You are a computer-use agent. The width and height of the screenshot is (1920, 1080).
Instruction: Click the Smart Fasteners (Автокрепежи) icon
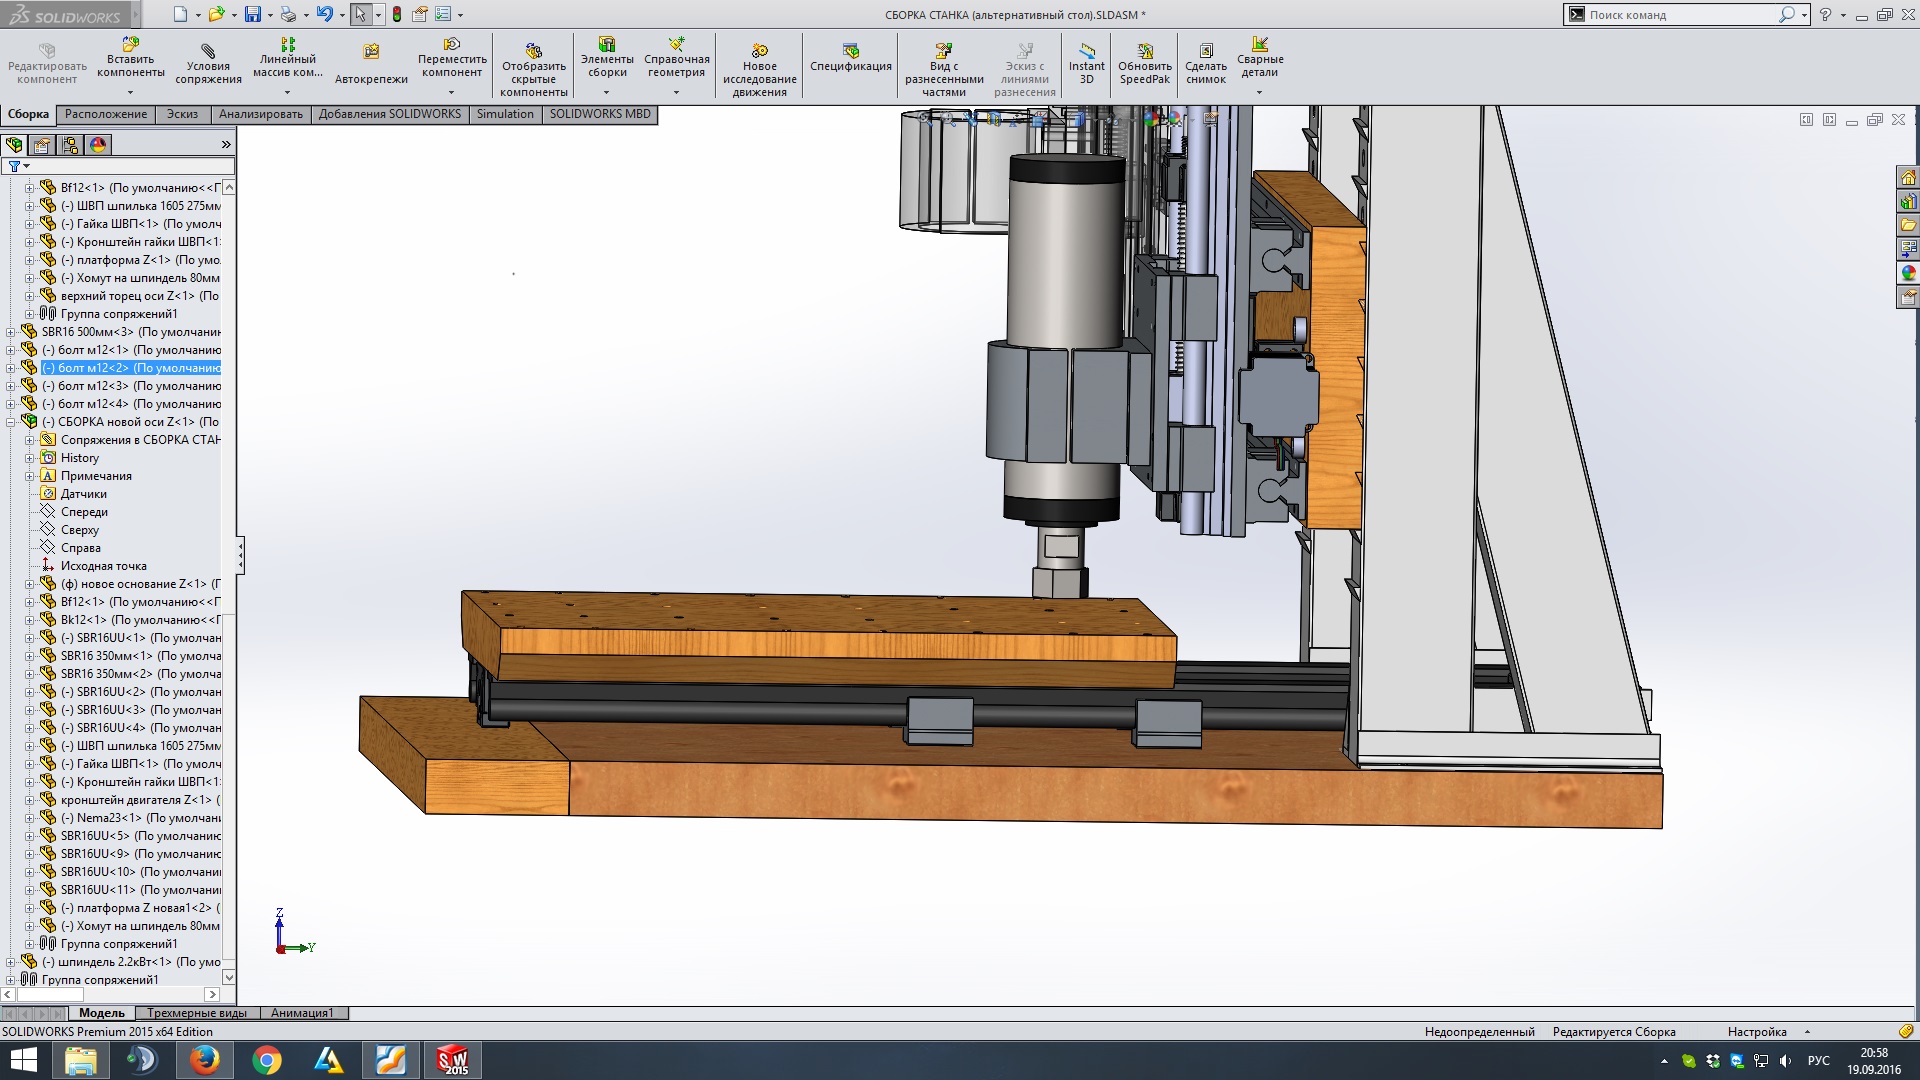click(x=371, y=53)
